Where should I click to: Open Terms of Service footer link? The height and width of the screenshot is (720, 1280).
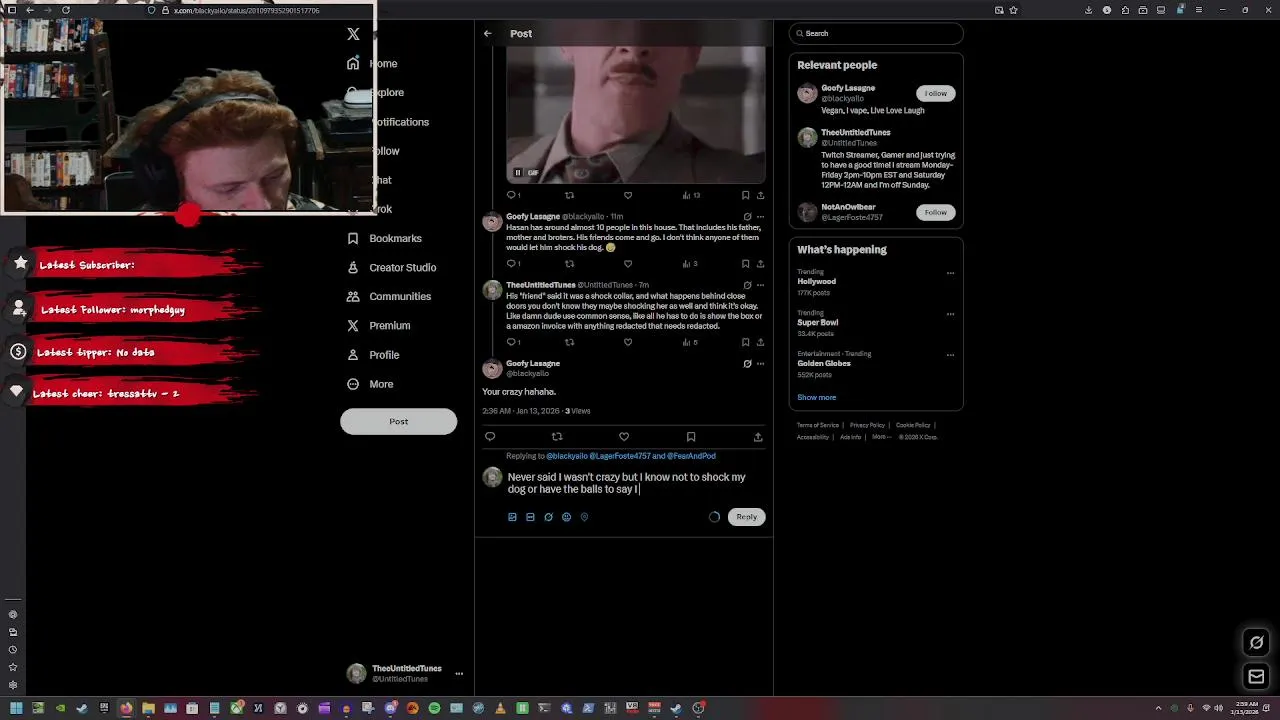click(x=818, y=425)
